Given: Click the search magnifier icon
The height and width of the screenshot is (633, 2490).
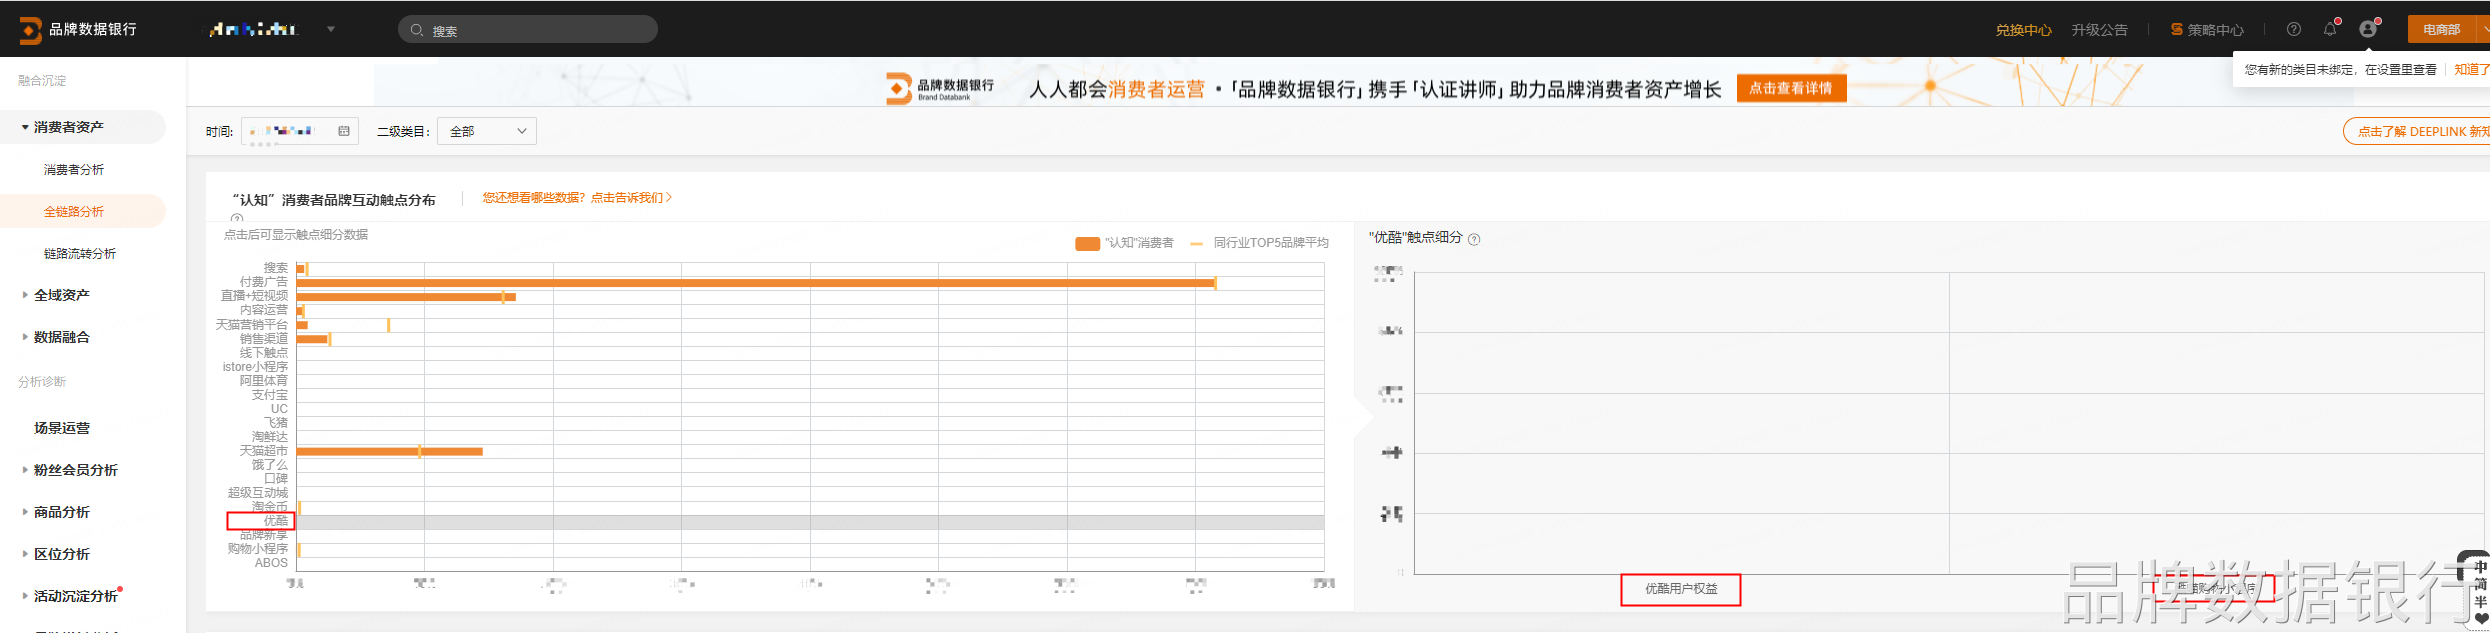Looking at the screenshot, I should pos(417,30).
